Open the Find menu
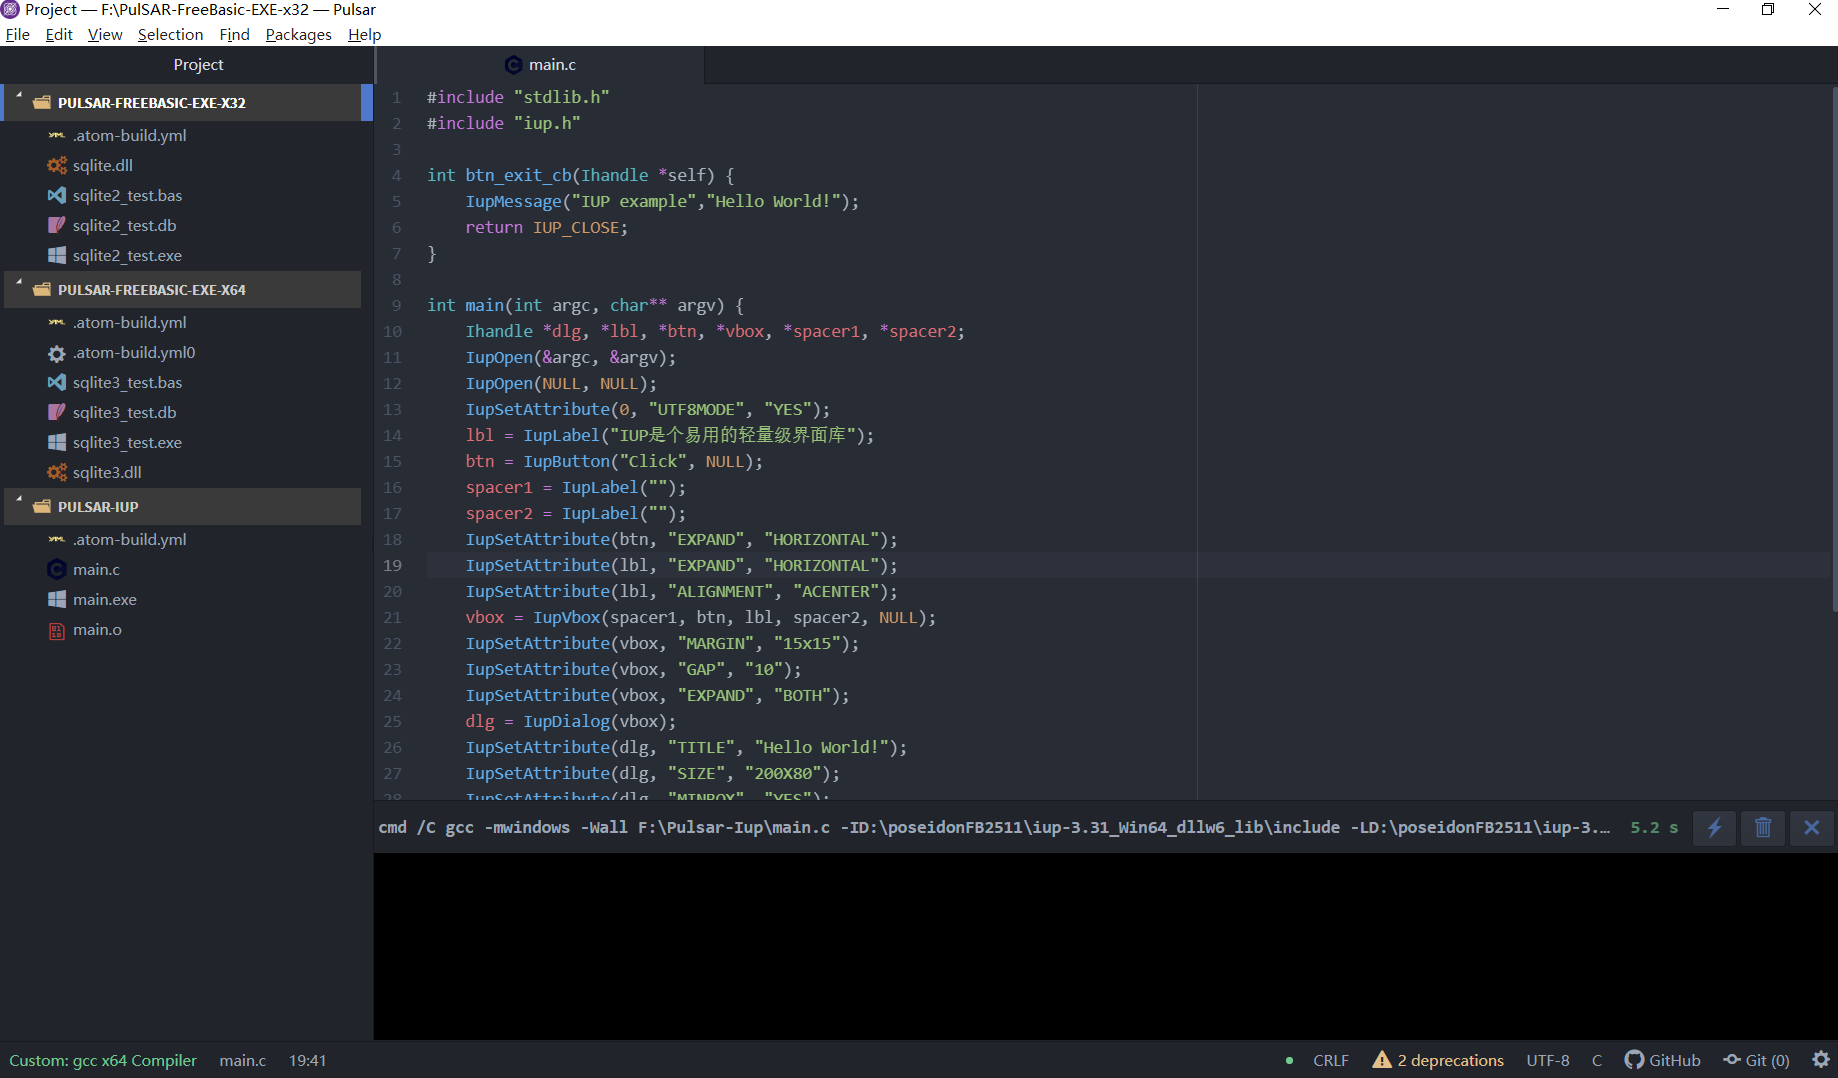Screen dimensions: 1838x1078 [x=234, y=34]
